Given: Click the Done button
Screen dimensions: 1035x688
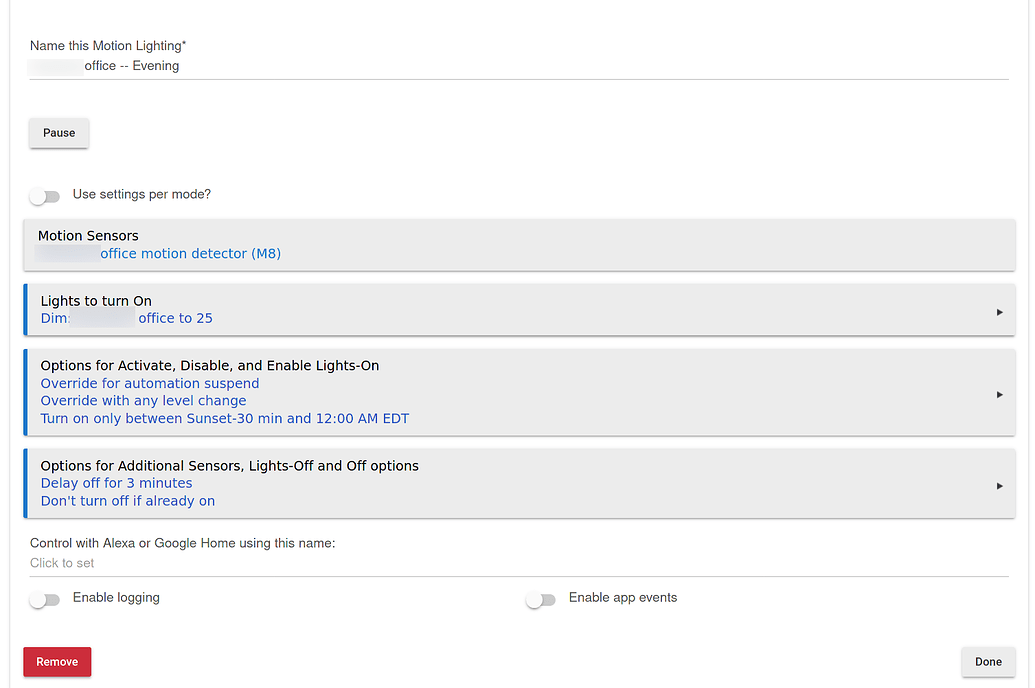Looking at the screenshot, I should click(x=988, y=662).
